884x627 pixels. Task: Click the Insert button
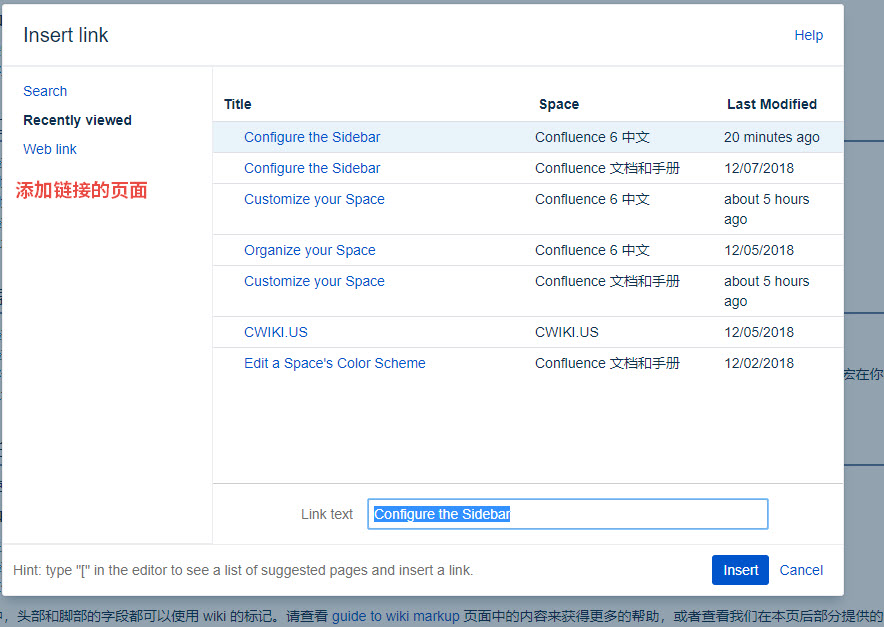pyautogui.click(x=740, y=570)
